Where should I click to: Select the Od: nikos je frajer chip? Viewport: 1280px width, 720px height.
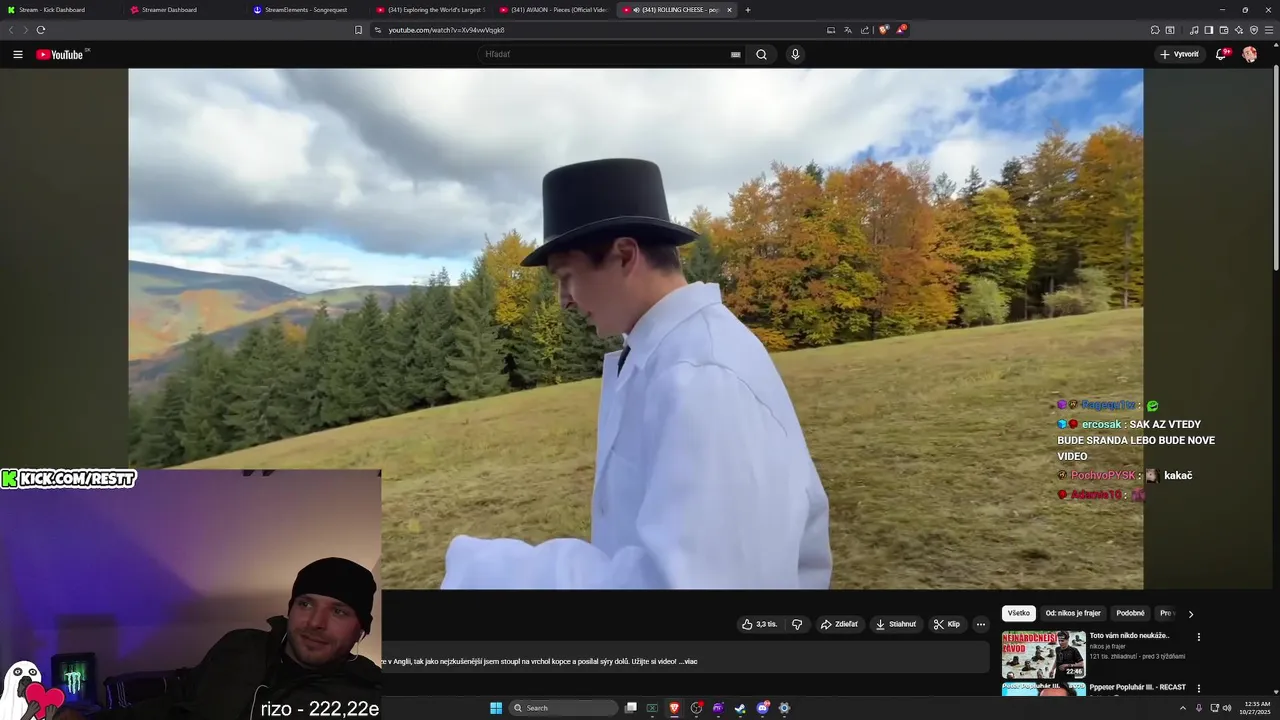coord(1073,613)
